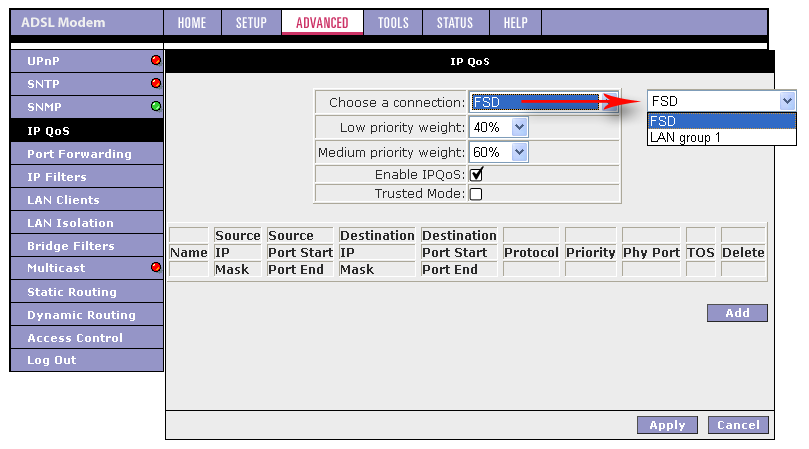Click the Name column header
This screenshot has height=449, width=809.
pyautogui.click(x=188, y=252)
